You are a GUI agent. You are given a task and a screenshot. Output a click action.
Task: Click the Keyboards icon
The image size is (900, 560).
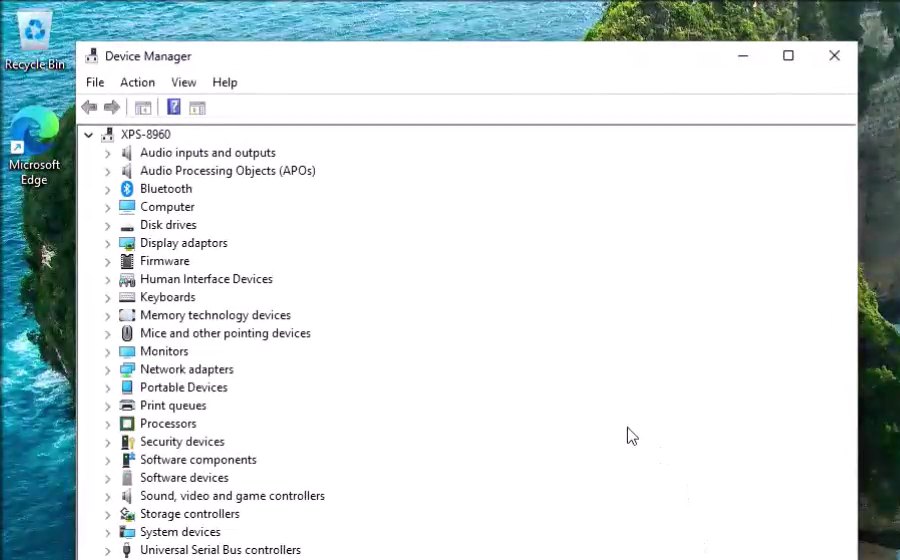127,297
